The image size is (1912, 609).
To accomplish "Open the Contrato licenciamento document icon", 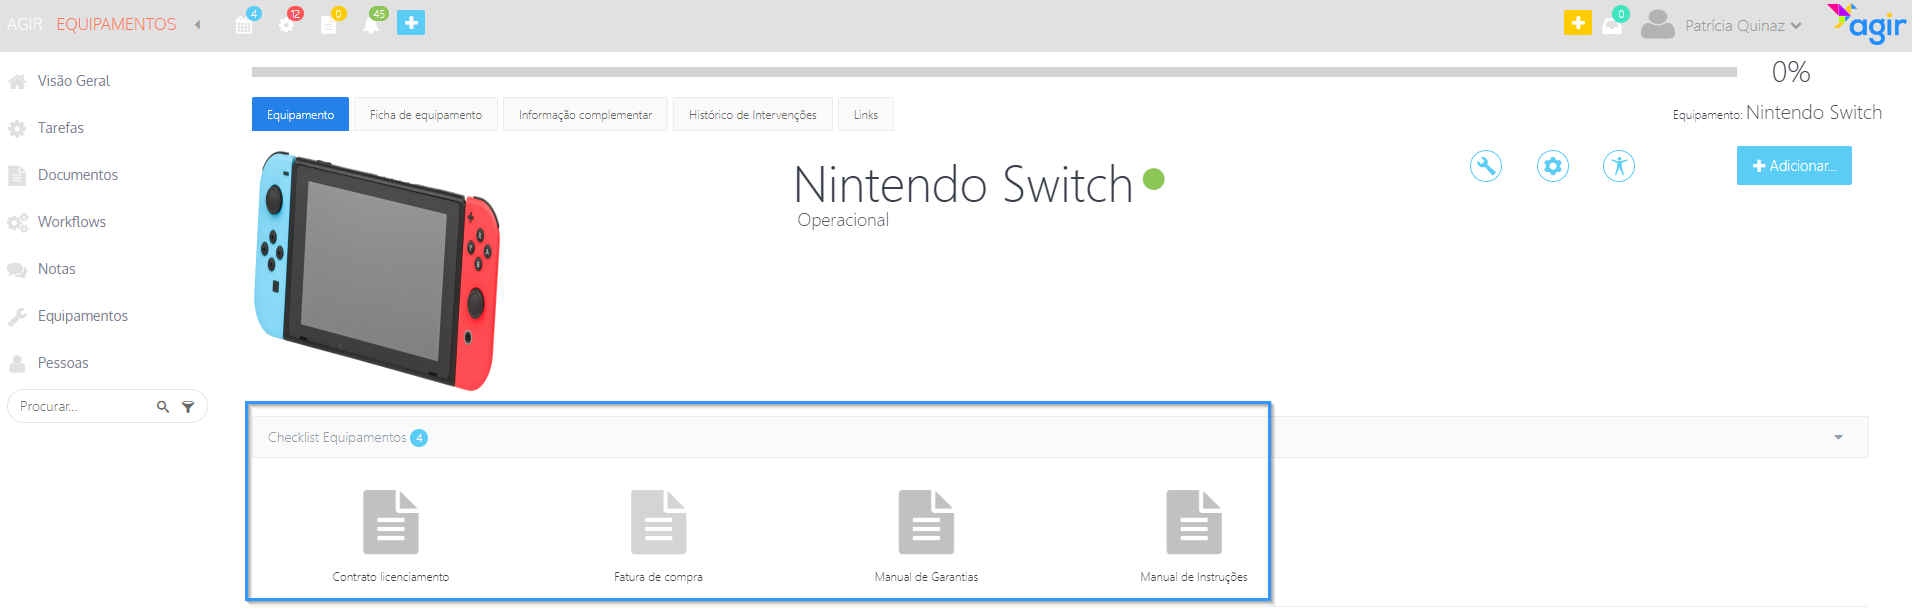I will [391, 522].
